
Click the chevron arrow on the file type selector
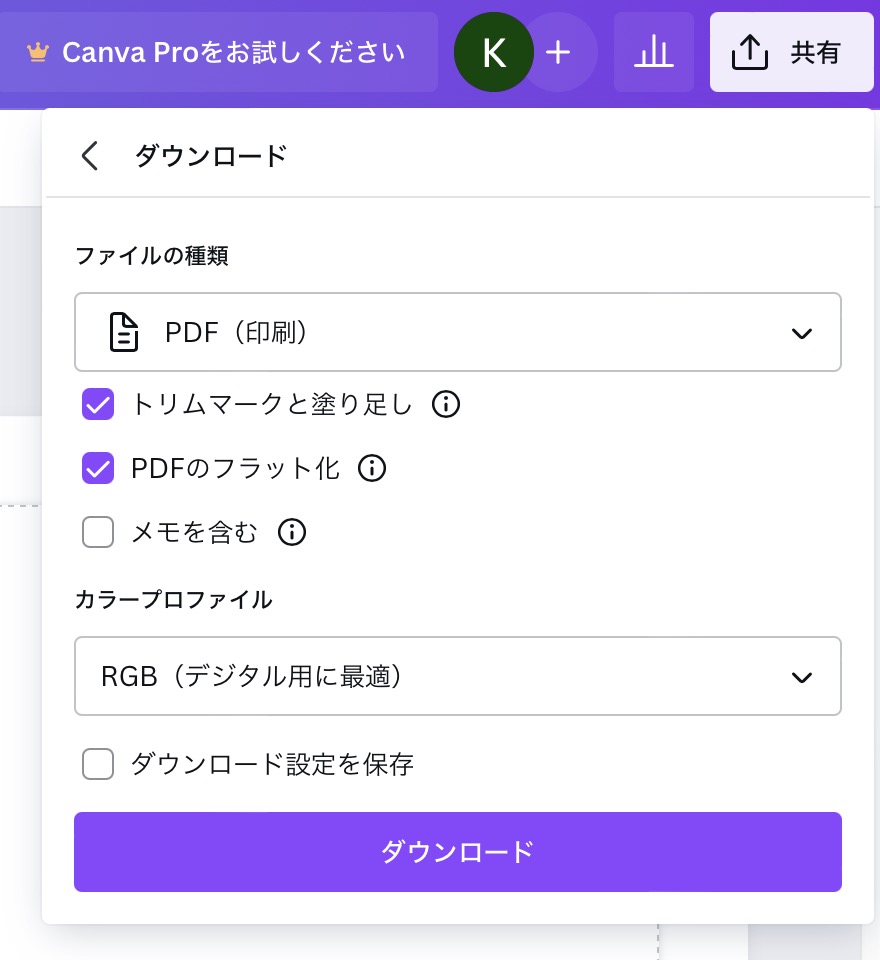point(801,333)
